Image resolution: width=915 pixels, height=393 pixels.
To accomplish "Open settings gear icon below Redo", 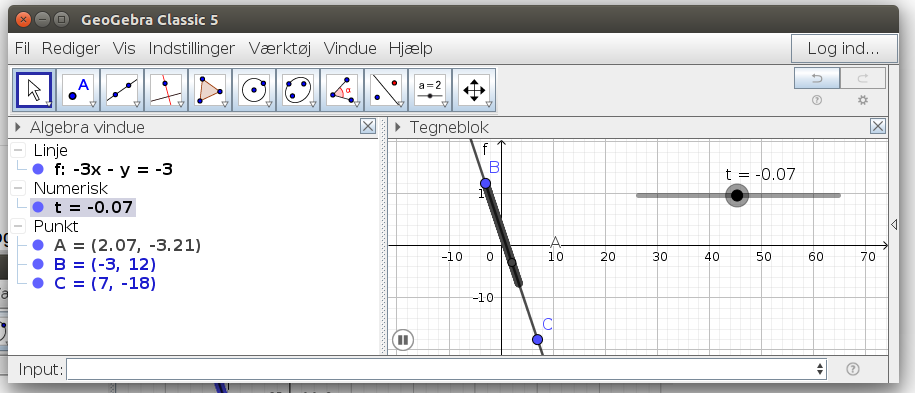I will pos(863,100).
